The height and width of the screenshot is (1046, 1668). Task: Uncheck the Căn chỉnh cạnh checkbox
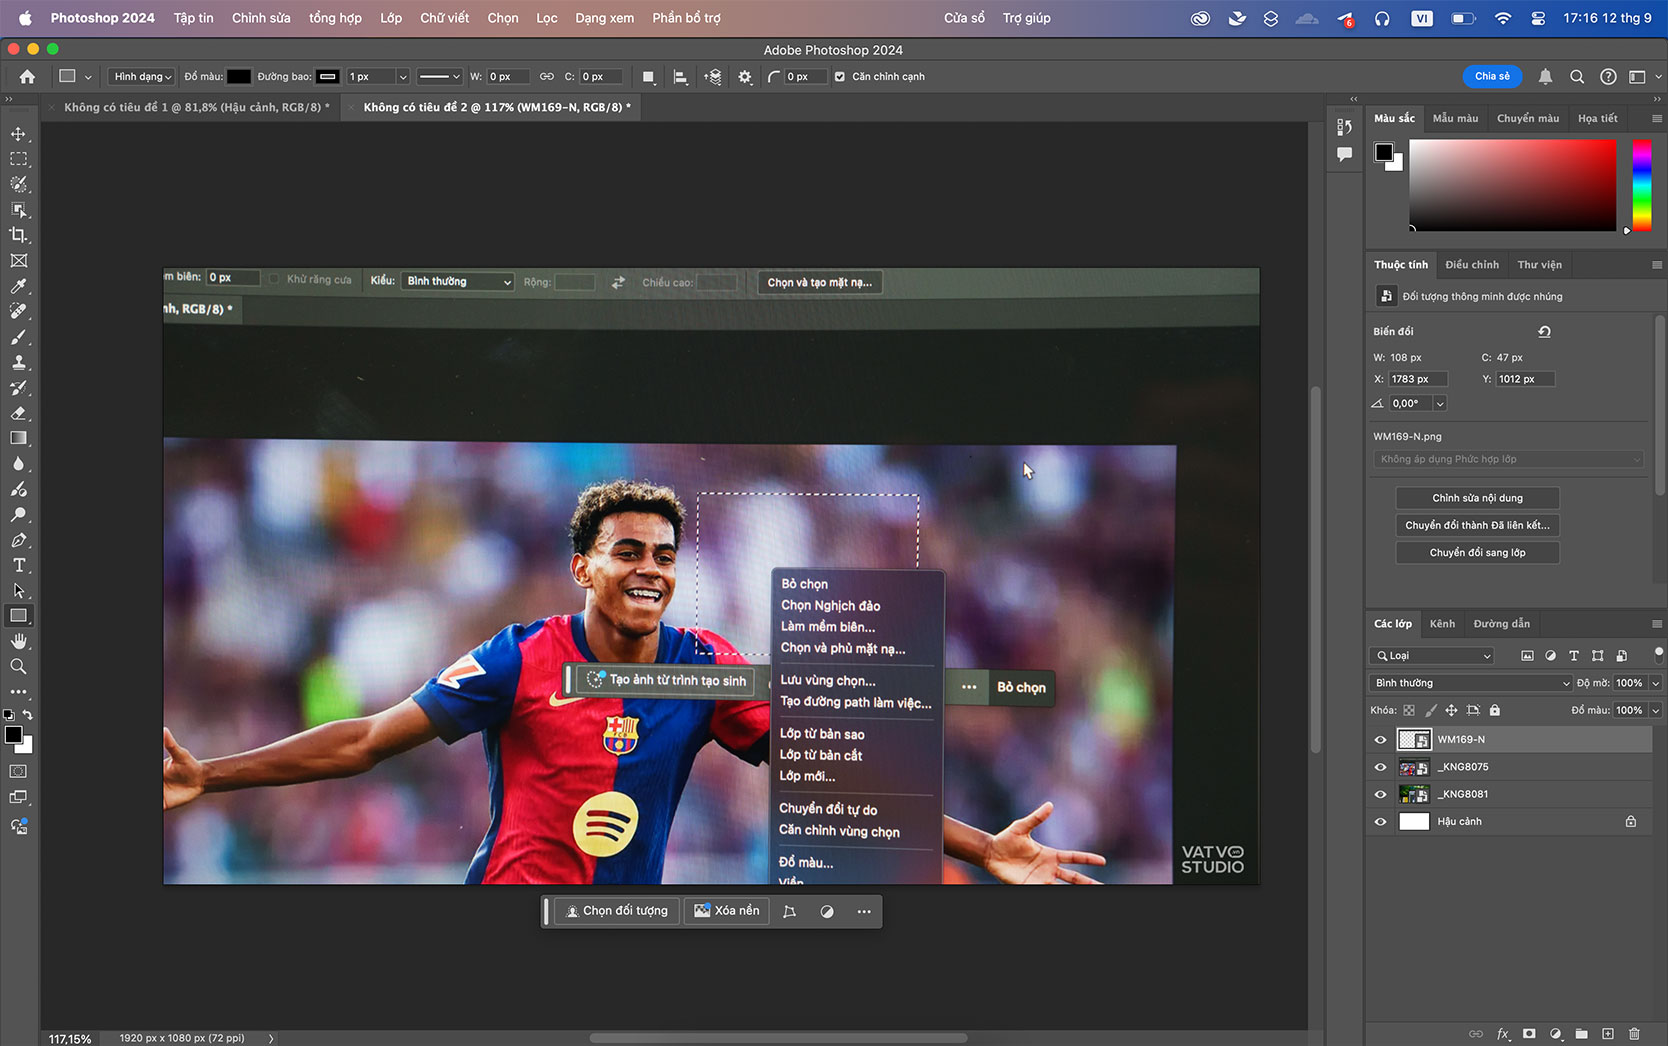[x=840, y=77]
